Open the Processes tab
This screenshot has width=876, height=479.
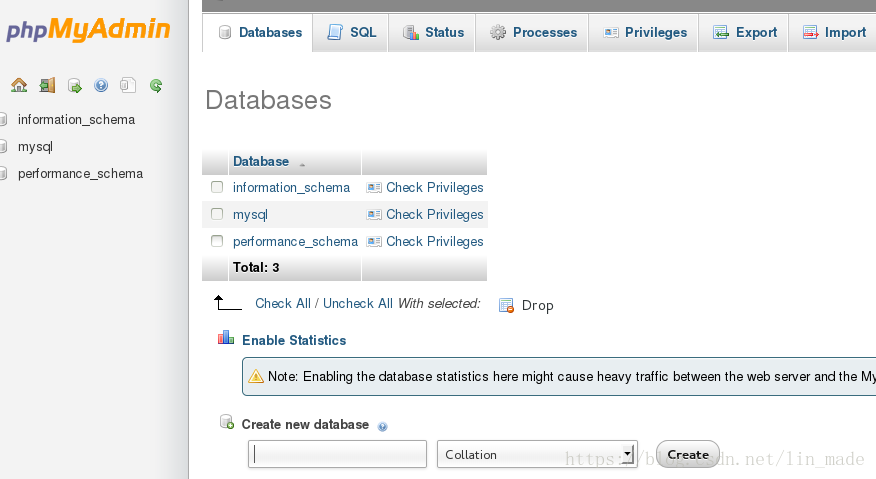pyautogui.click(x=533, y=32)
